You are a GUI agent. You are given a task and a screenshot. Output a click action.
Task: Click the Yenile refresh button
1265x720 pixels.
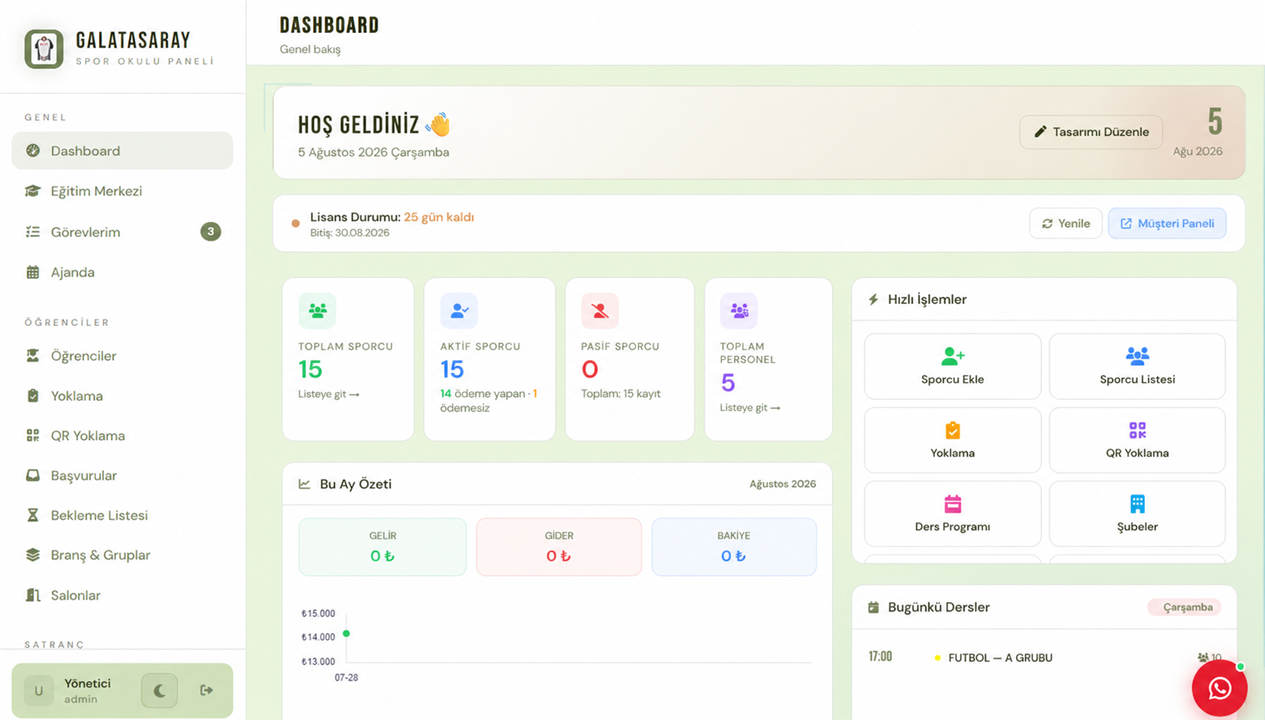[1066, 223]
